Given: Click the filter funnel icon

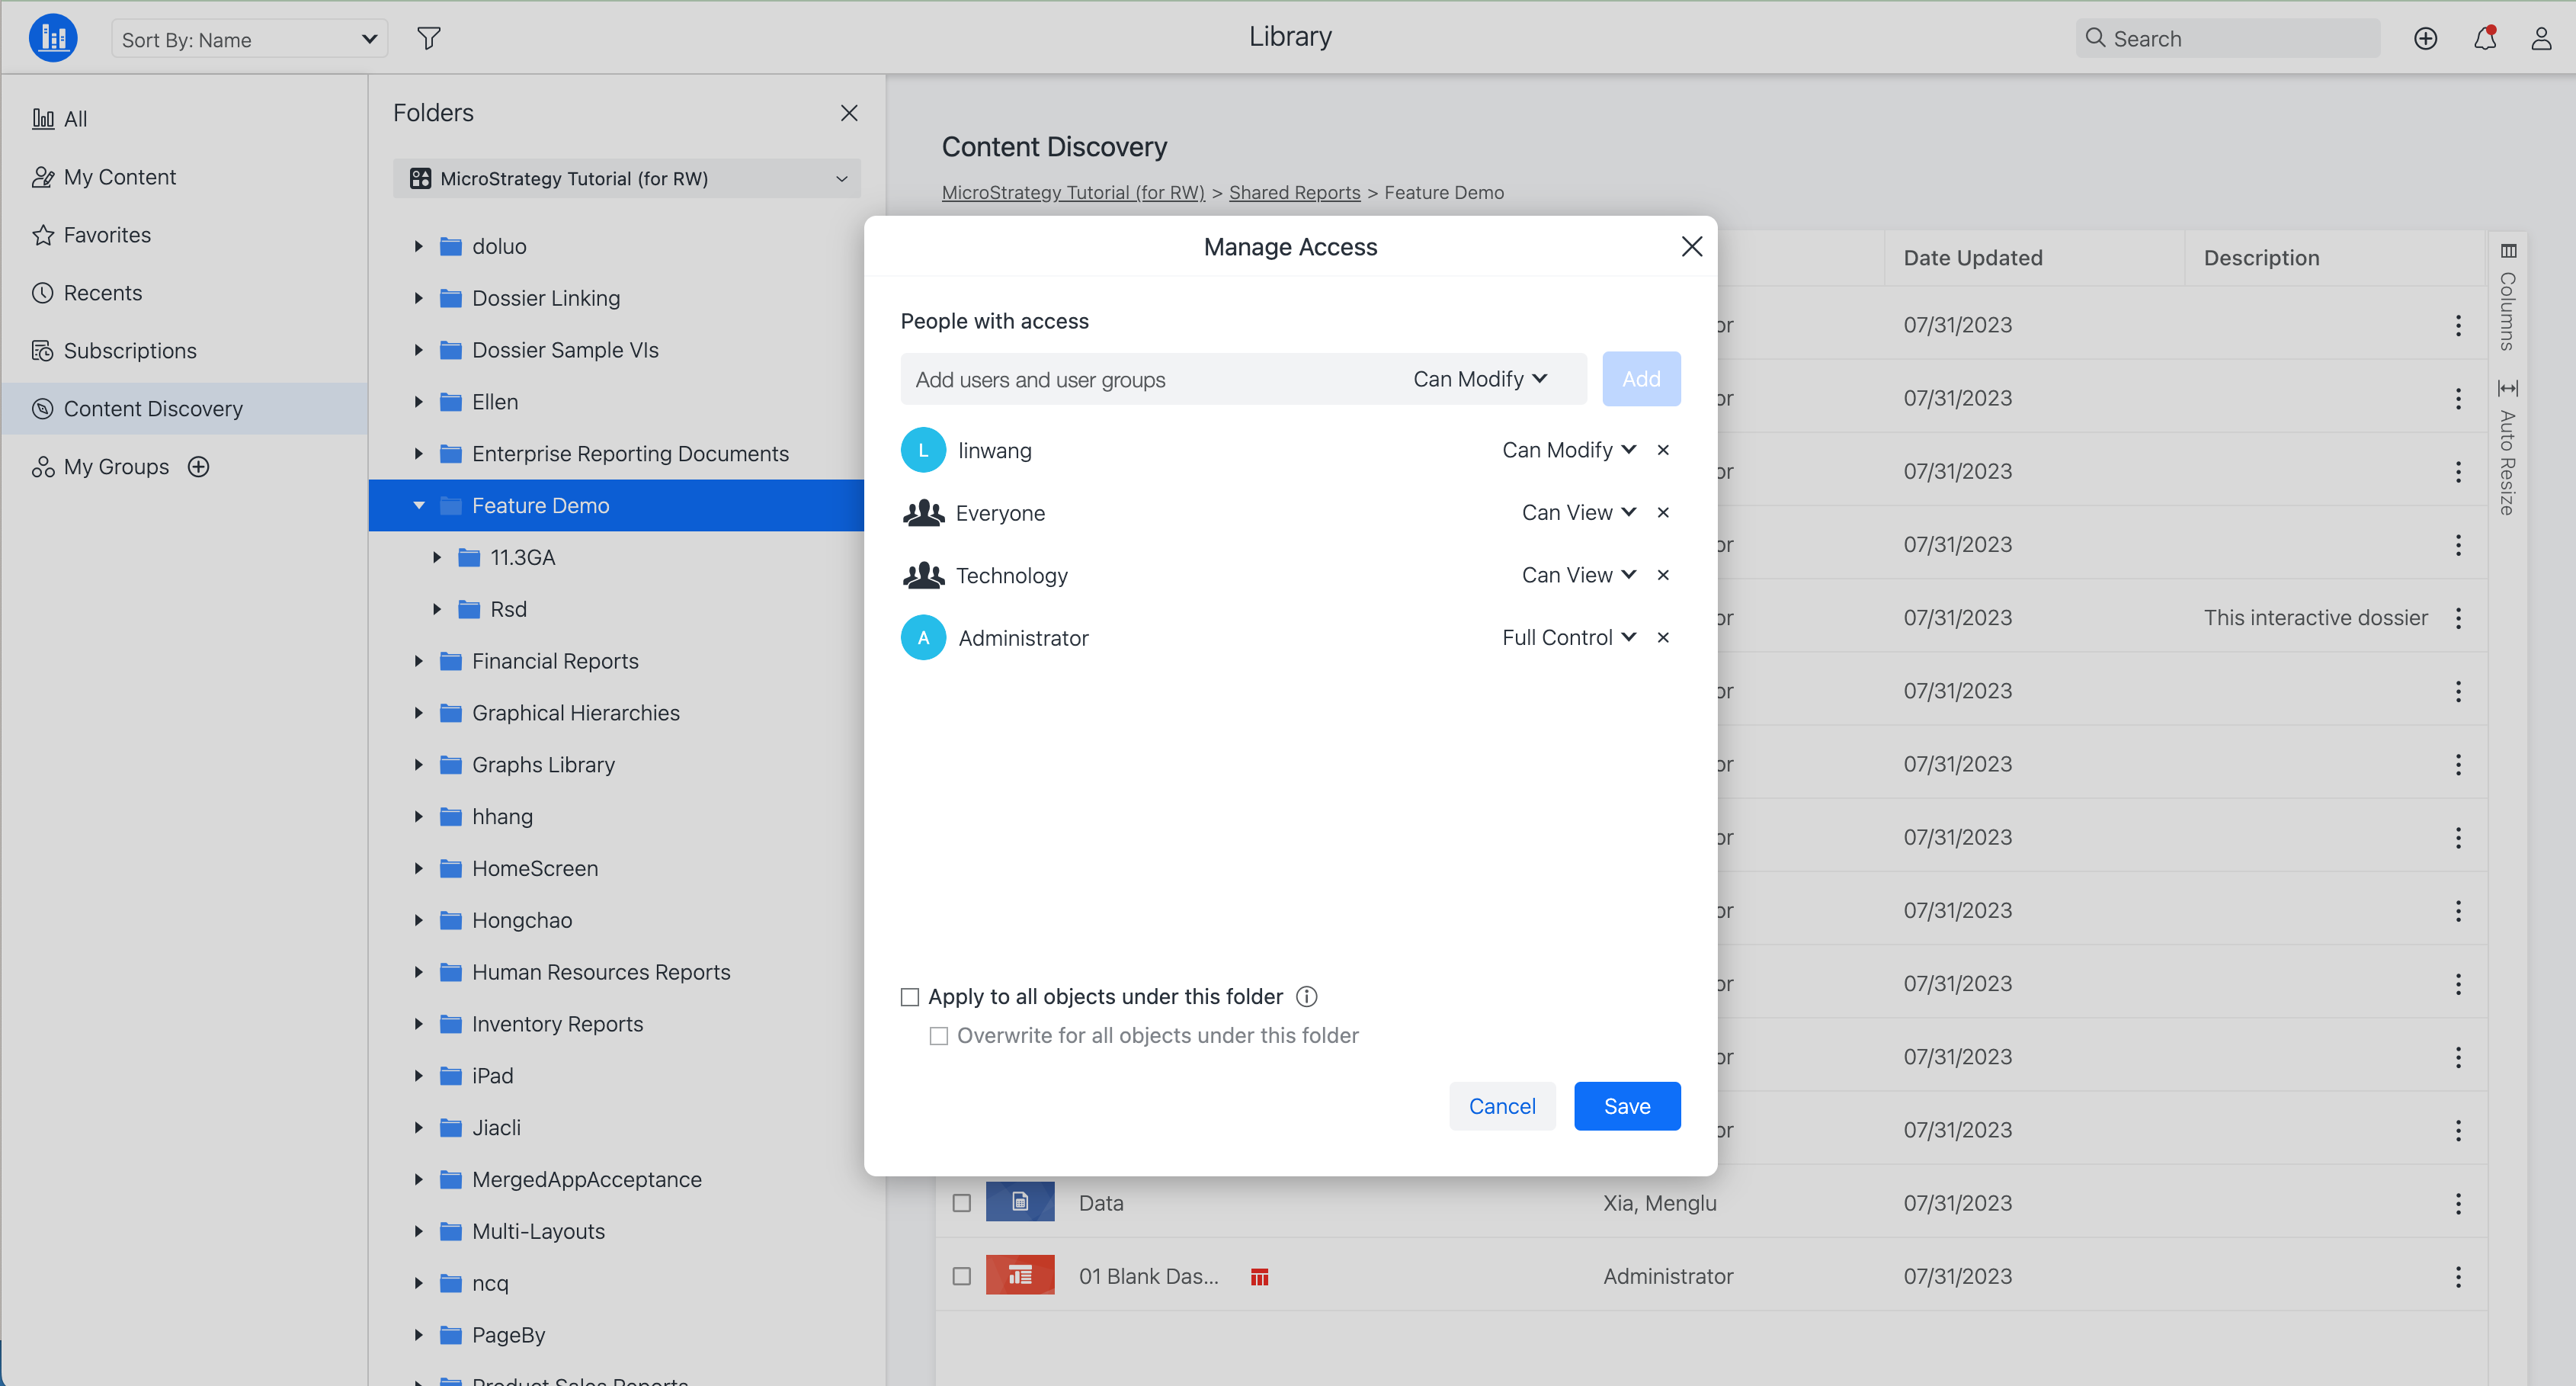Looking at the screenshot, I should [x=429, y=38].
